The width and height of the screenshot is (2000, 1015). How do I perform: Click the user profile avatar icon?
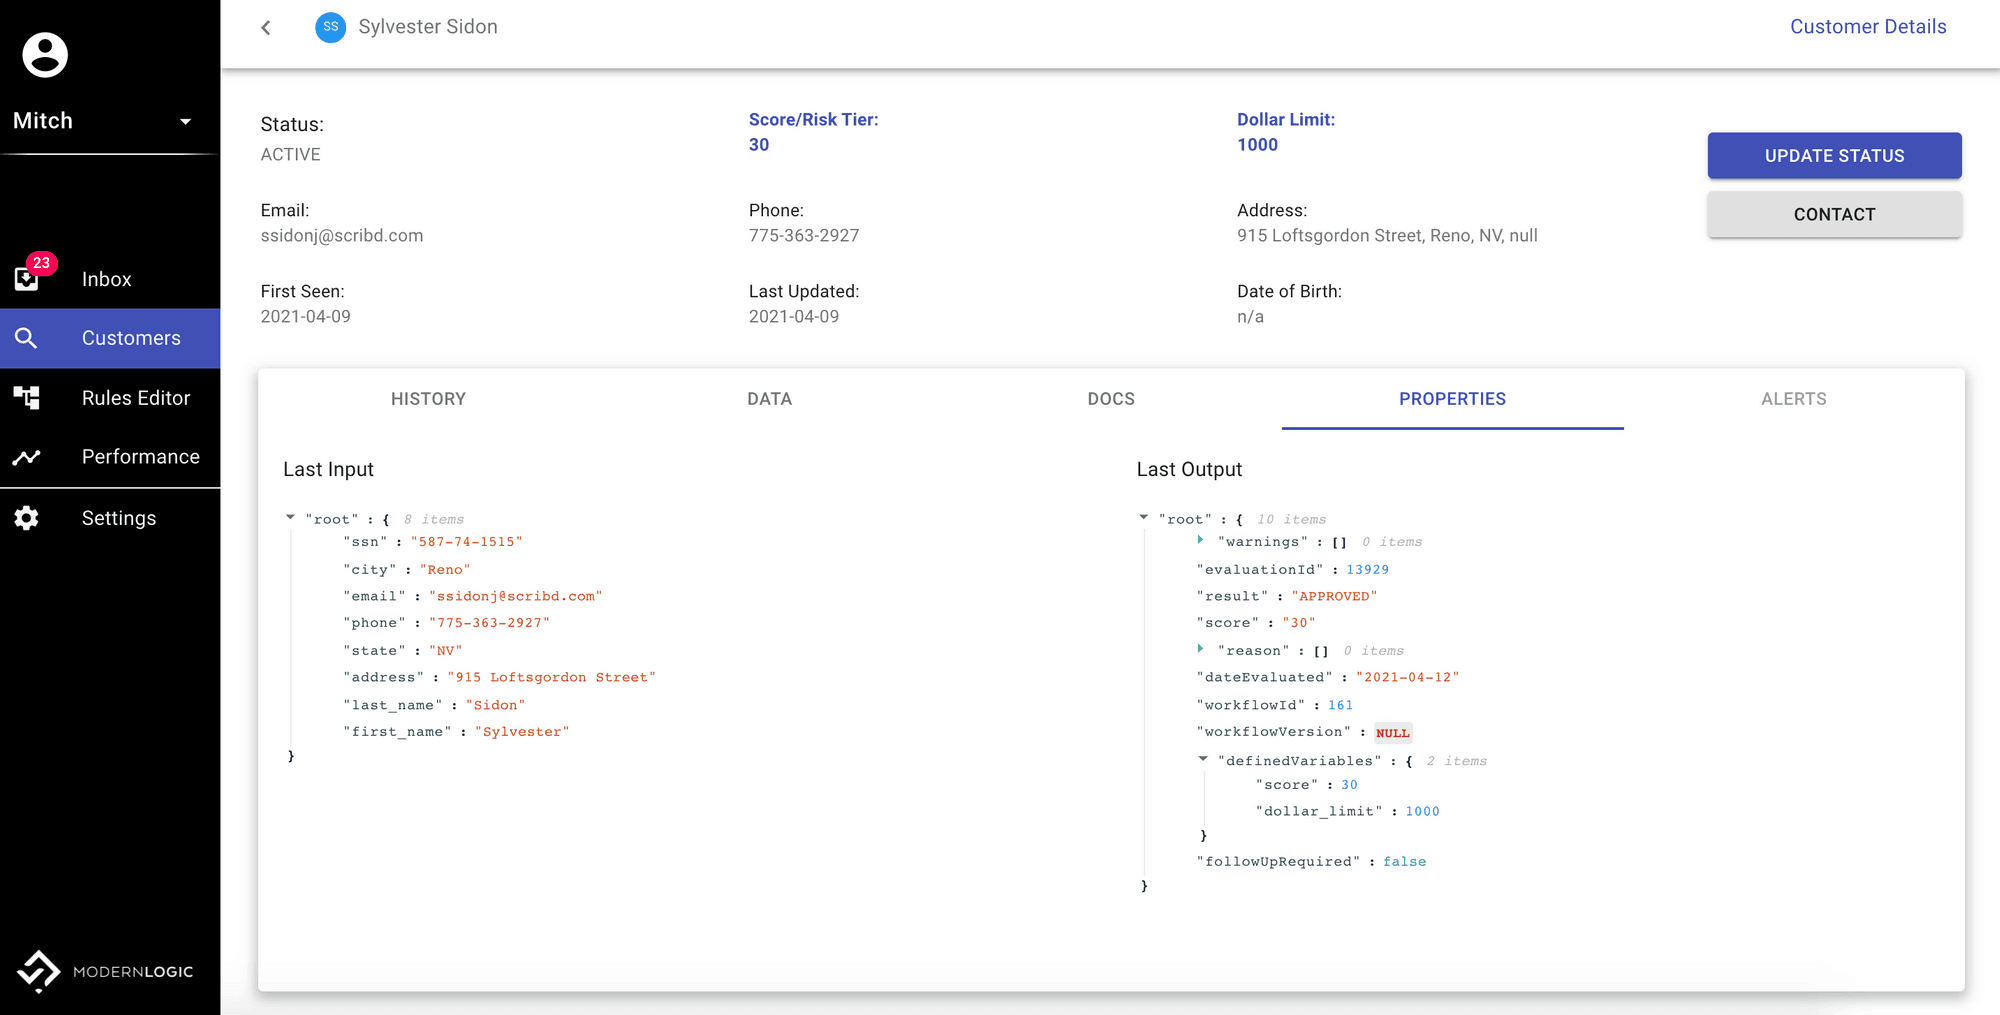(x=45, y=55)
